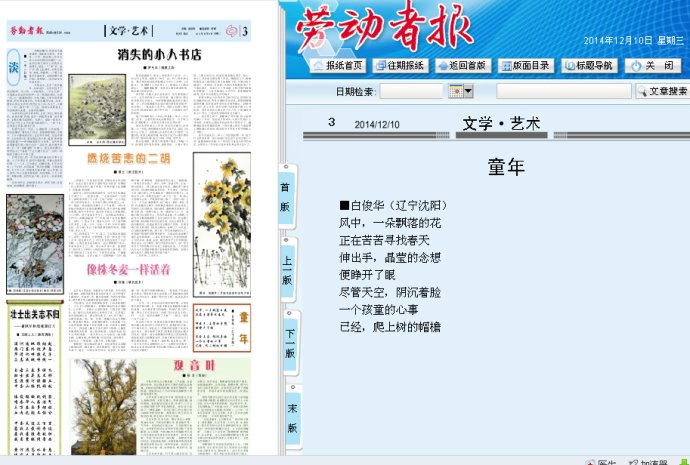Click the 文学·艺术 section title
Image resolution: width=690 pixels, height=465 pixels.
[501, 124]
